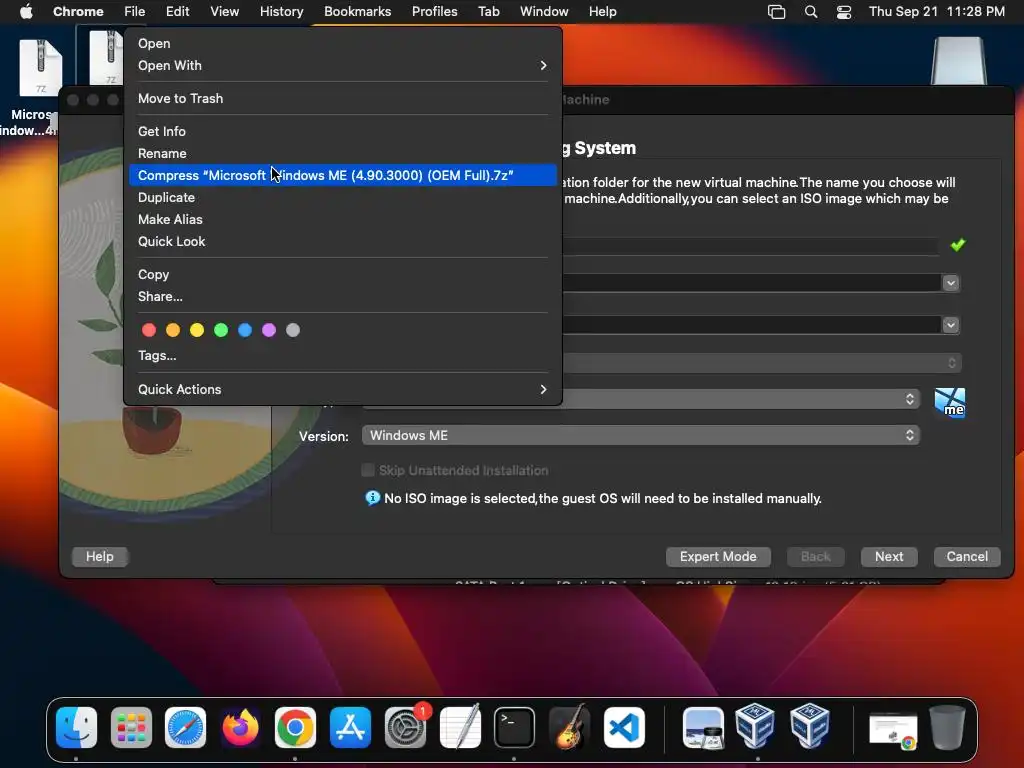1024x768 pixels.
Task: Open the History menu
Action: pos(281,11)
